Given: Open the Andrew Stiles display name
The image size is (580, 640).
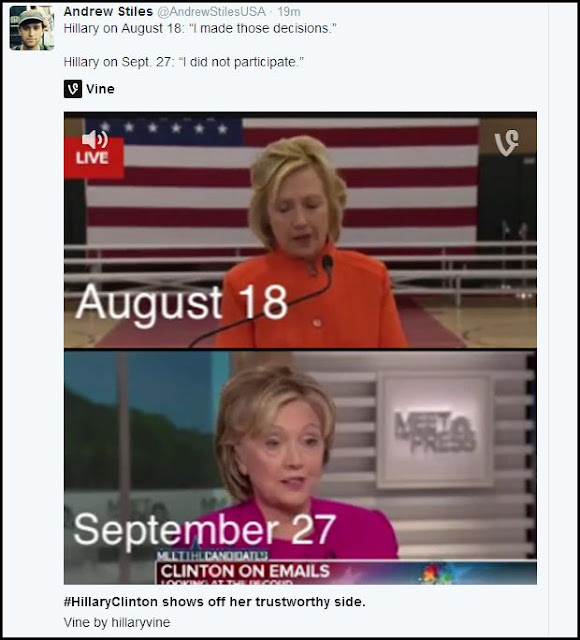Looking at the screenshot, I should tap(108, 11).
